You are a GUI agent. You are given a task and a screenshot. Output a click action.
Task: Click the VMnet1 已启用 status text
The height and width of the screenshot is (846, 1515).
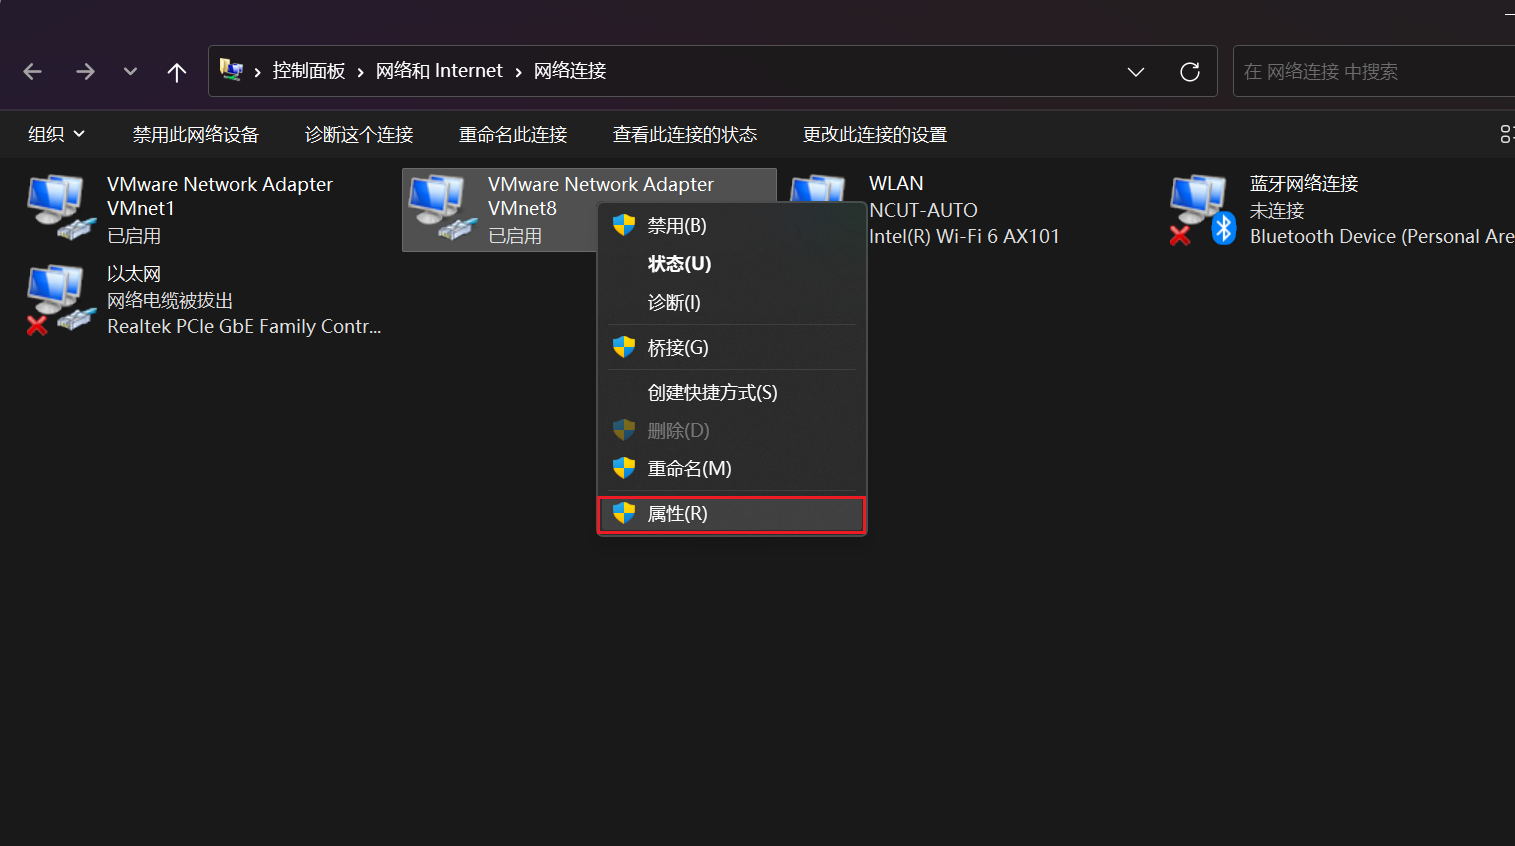coord(134,236)
